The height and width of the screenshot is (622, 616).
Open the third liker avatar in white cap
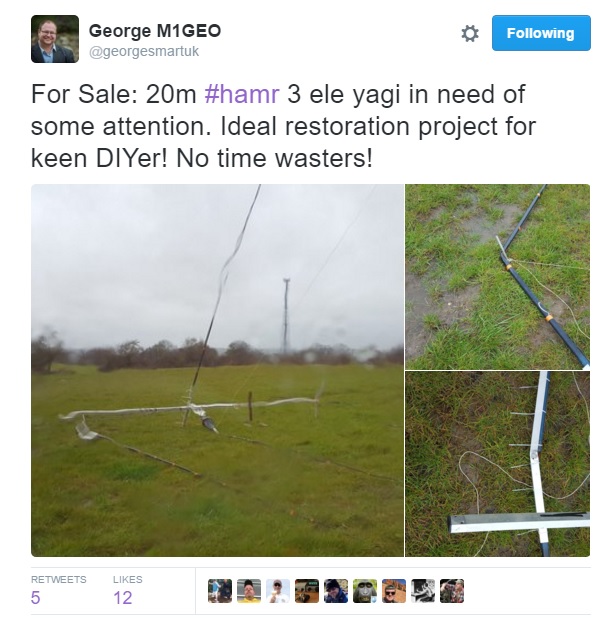(x=278, y=591)
